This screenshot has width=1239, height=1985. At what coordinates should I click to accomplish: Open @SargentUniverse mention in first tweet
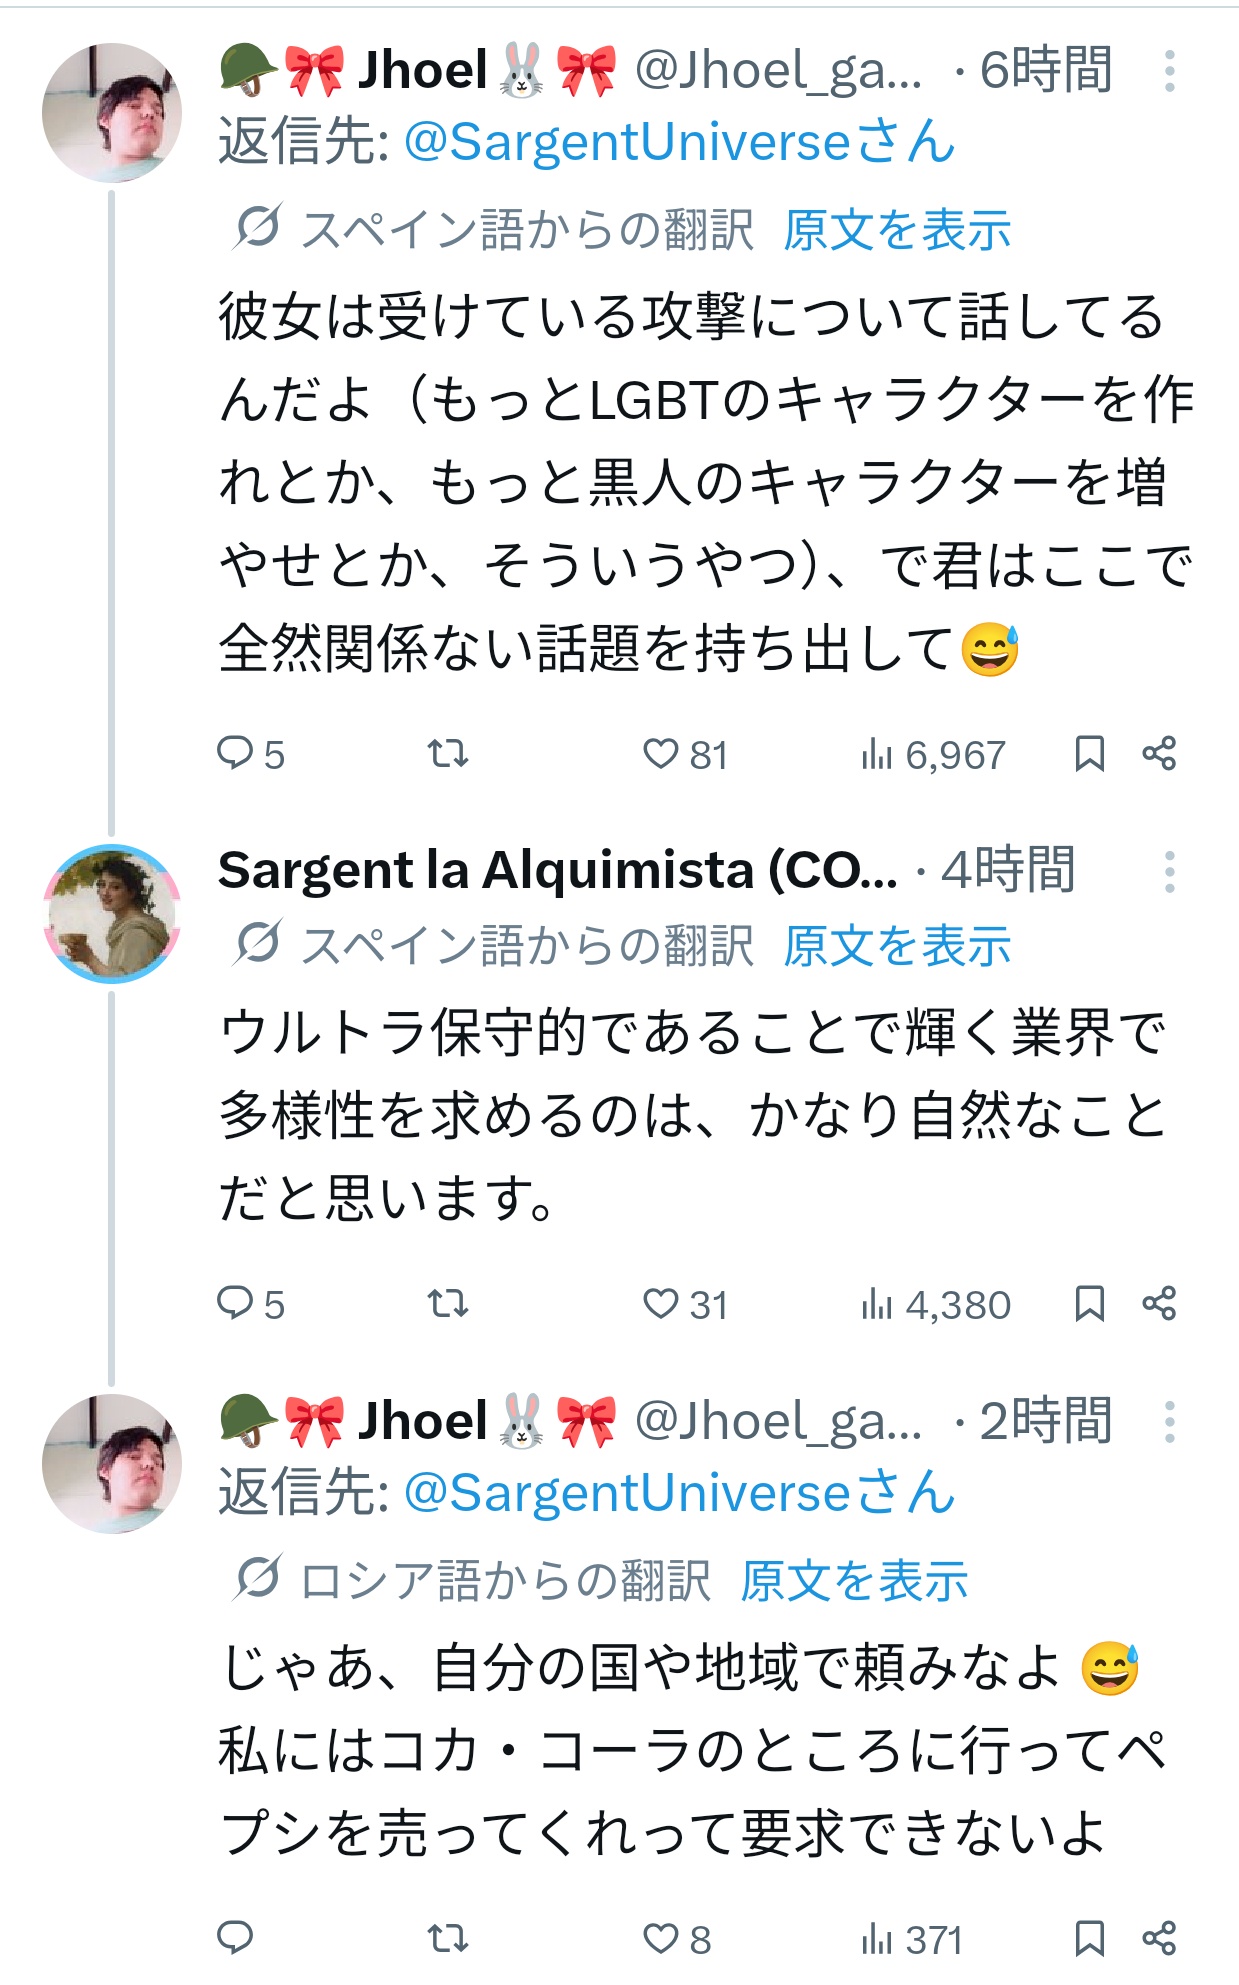click(680, 142)
